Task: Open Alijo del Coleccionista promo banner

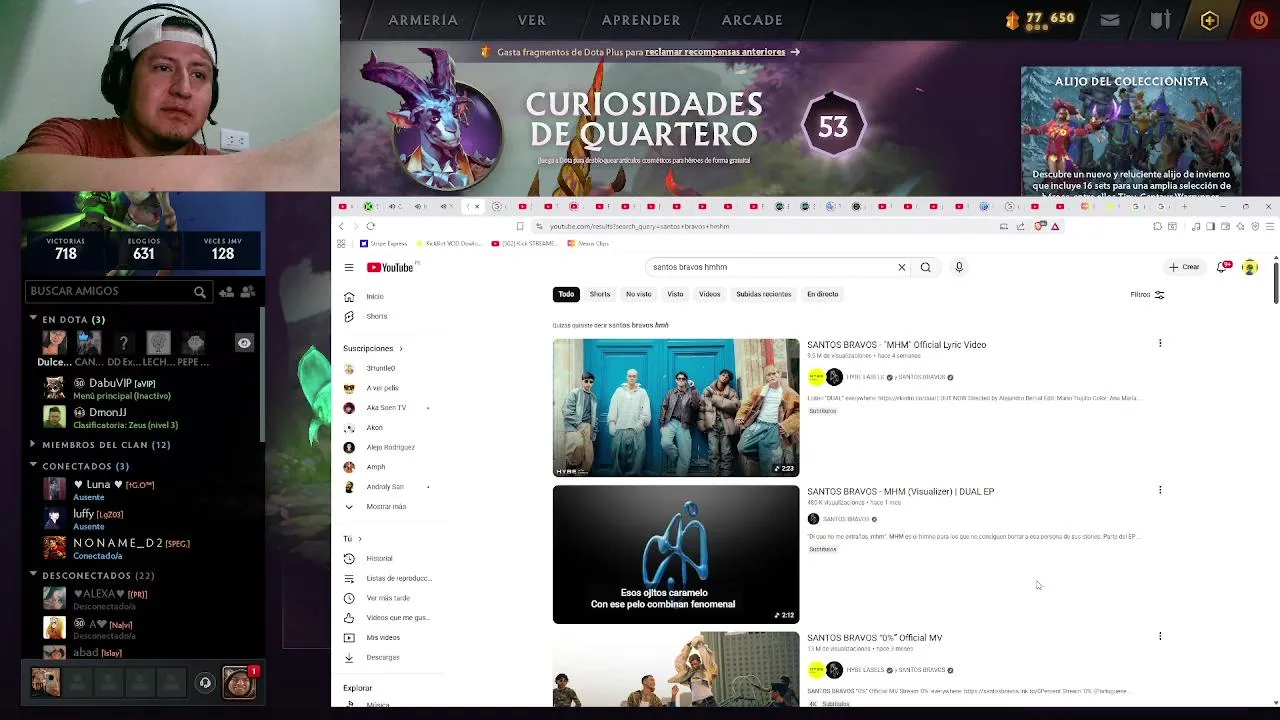Action: pos(1131,132)
